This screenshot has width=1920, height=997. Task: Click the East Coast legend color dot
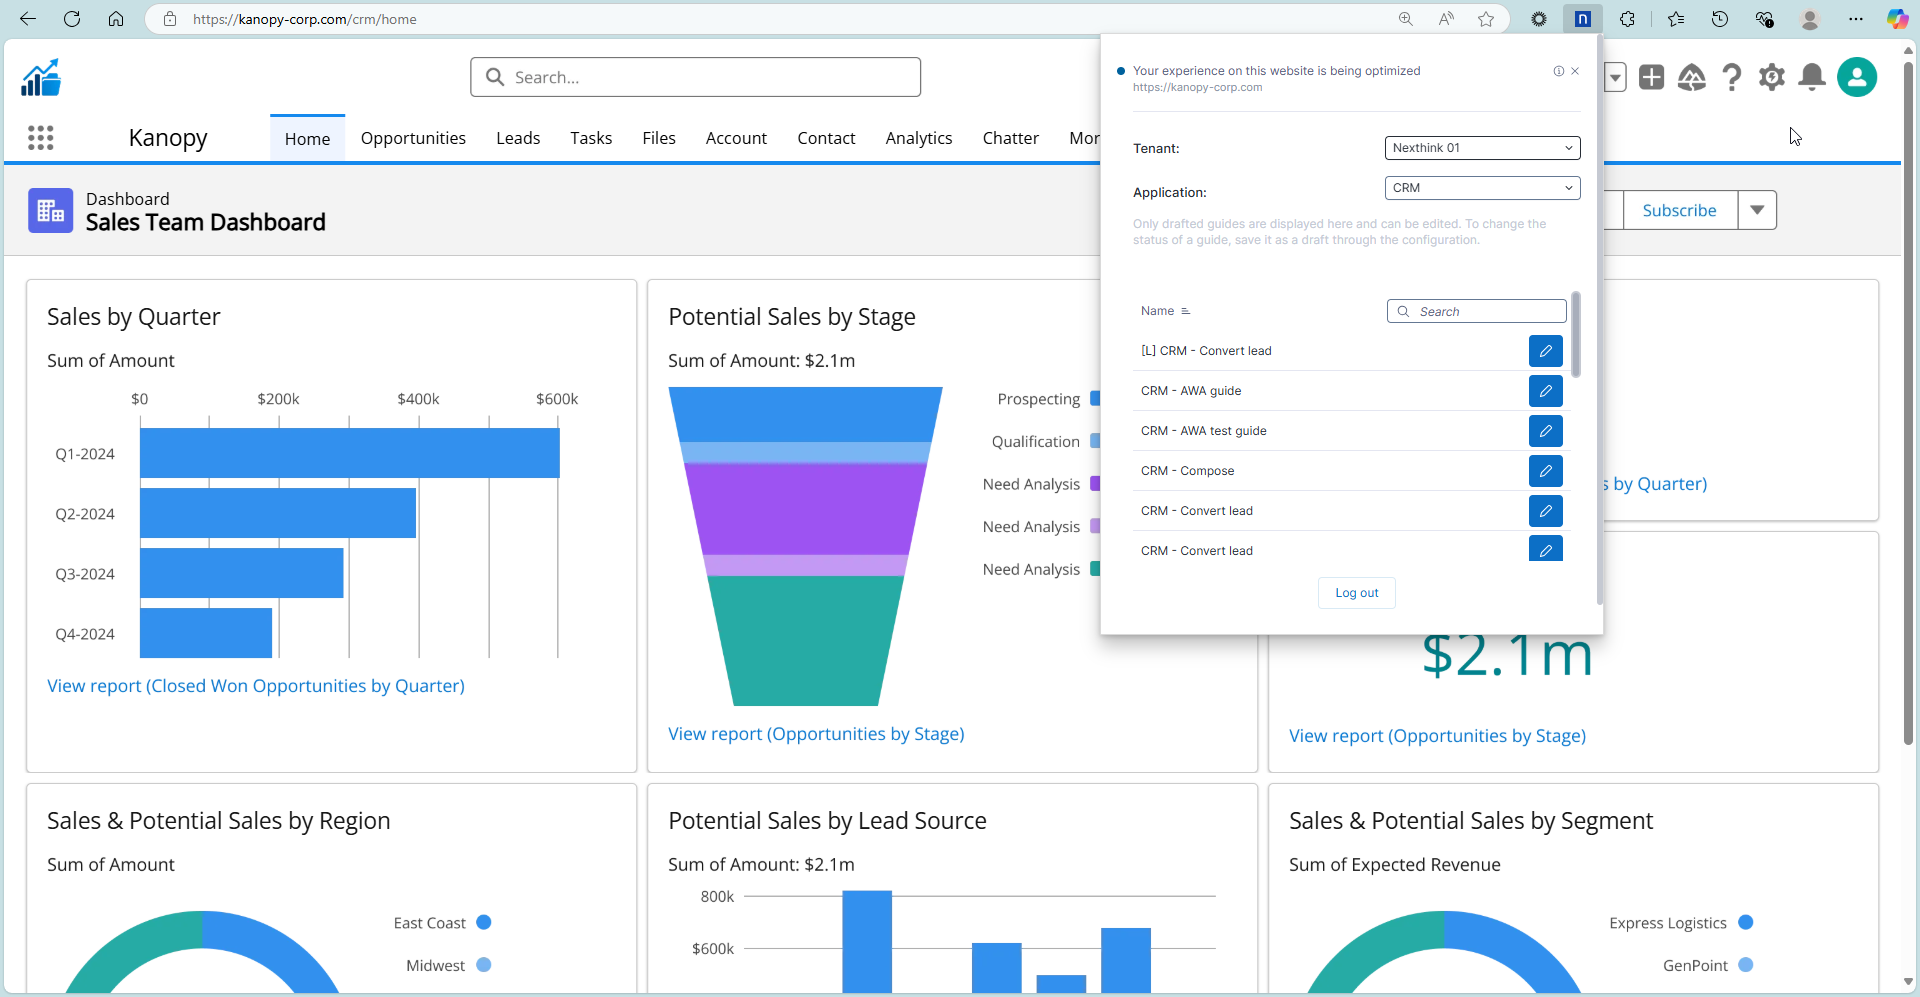point(484,922)
